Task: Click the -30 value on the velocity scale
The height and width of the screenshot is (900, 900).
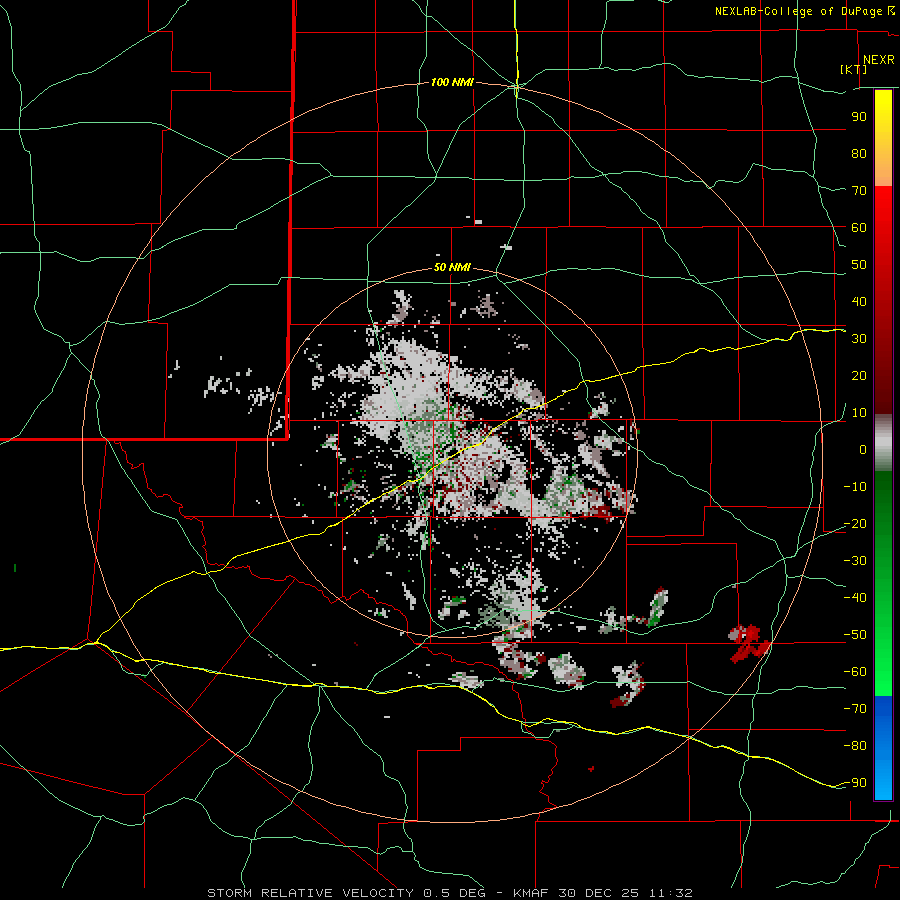Action: click(855, 561)
